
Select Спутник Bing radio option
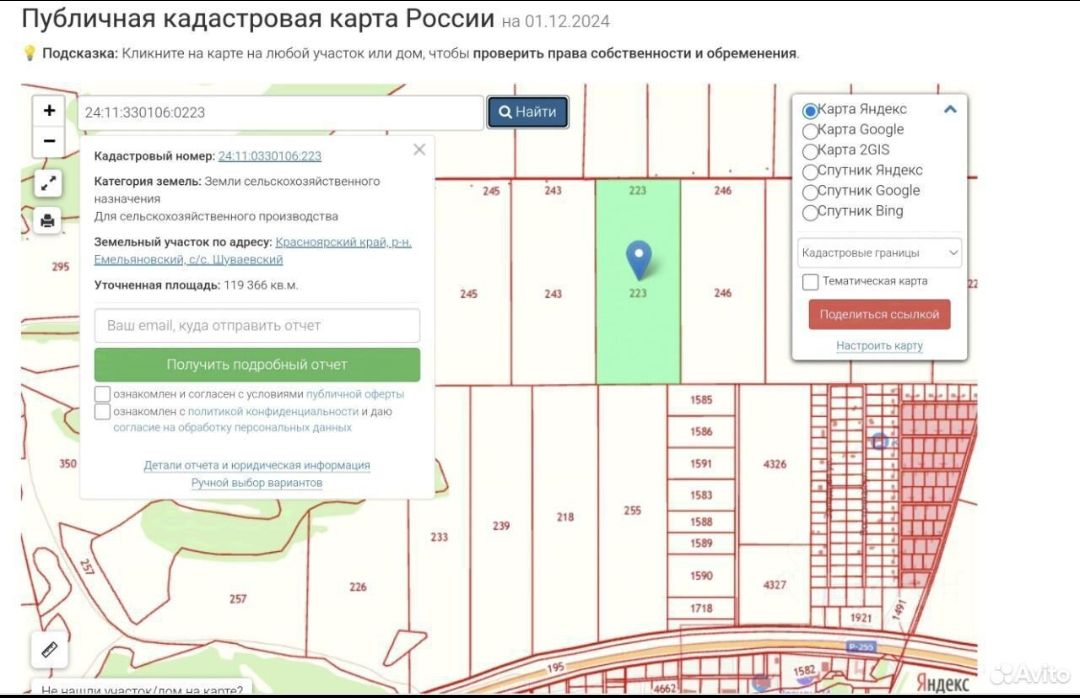[x=810, y=212]
